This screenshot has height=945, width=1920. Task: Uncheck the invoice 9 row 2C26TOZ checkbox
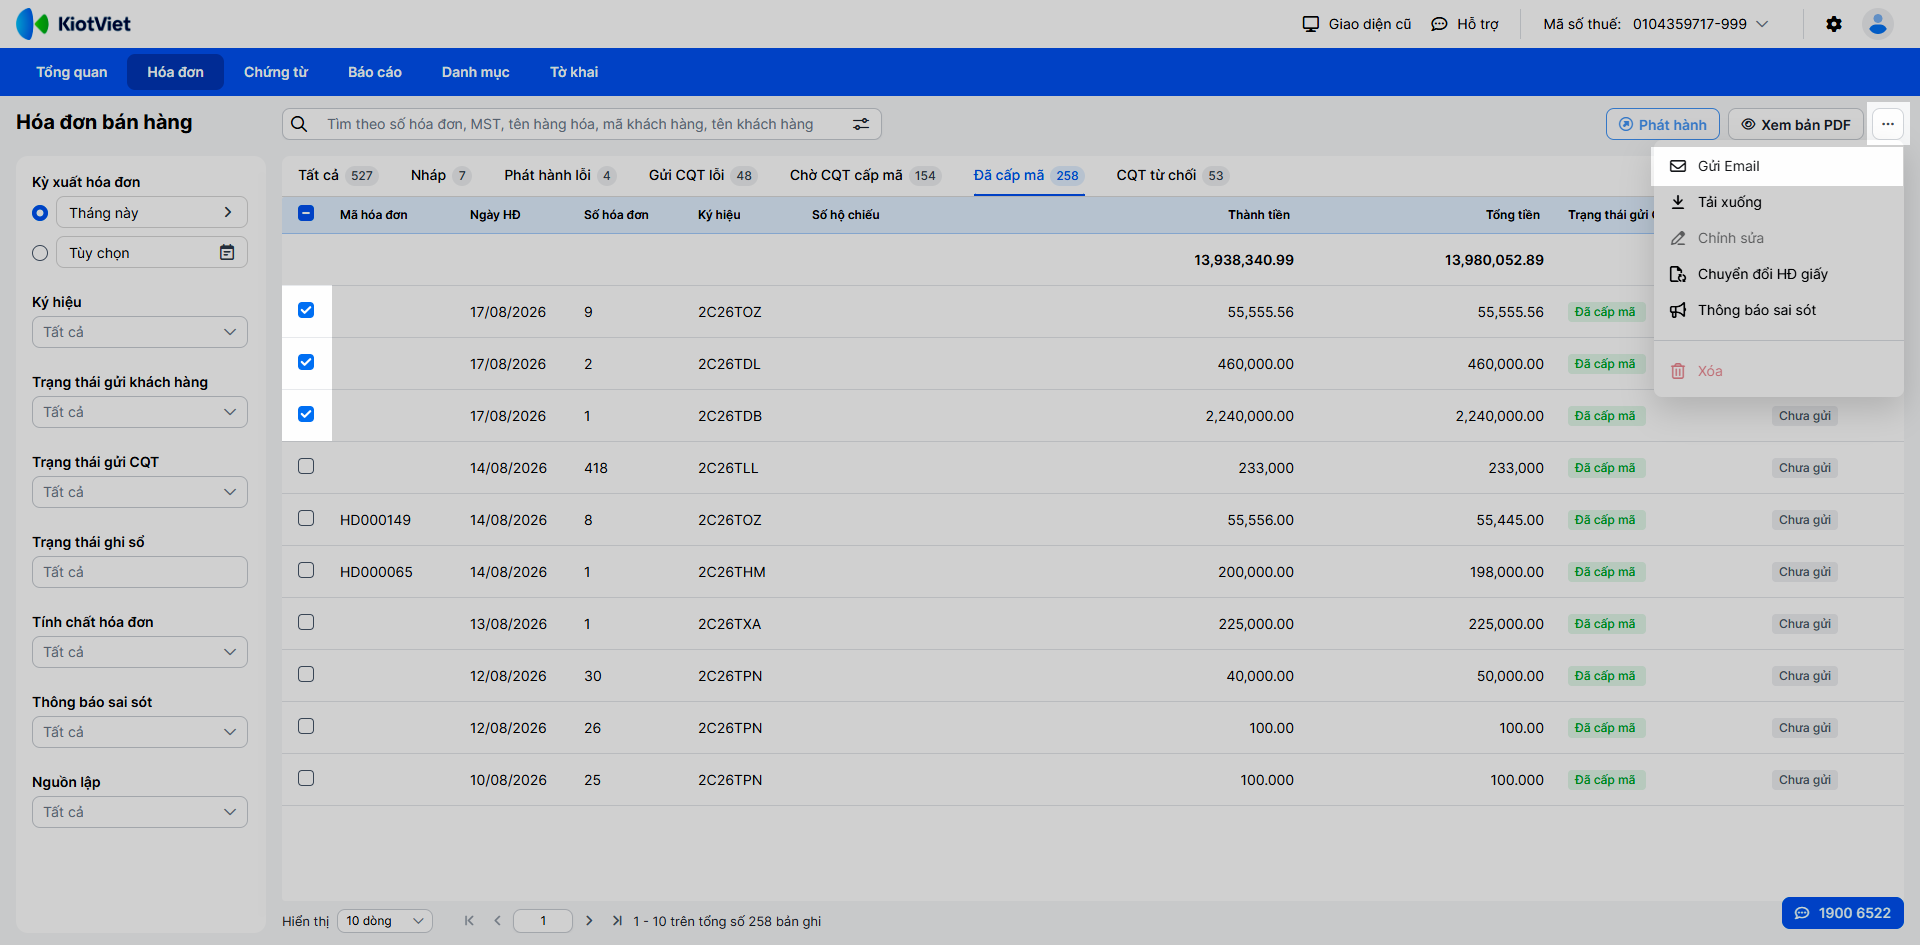[306, 310]
